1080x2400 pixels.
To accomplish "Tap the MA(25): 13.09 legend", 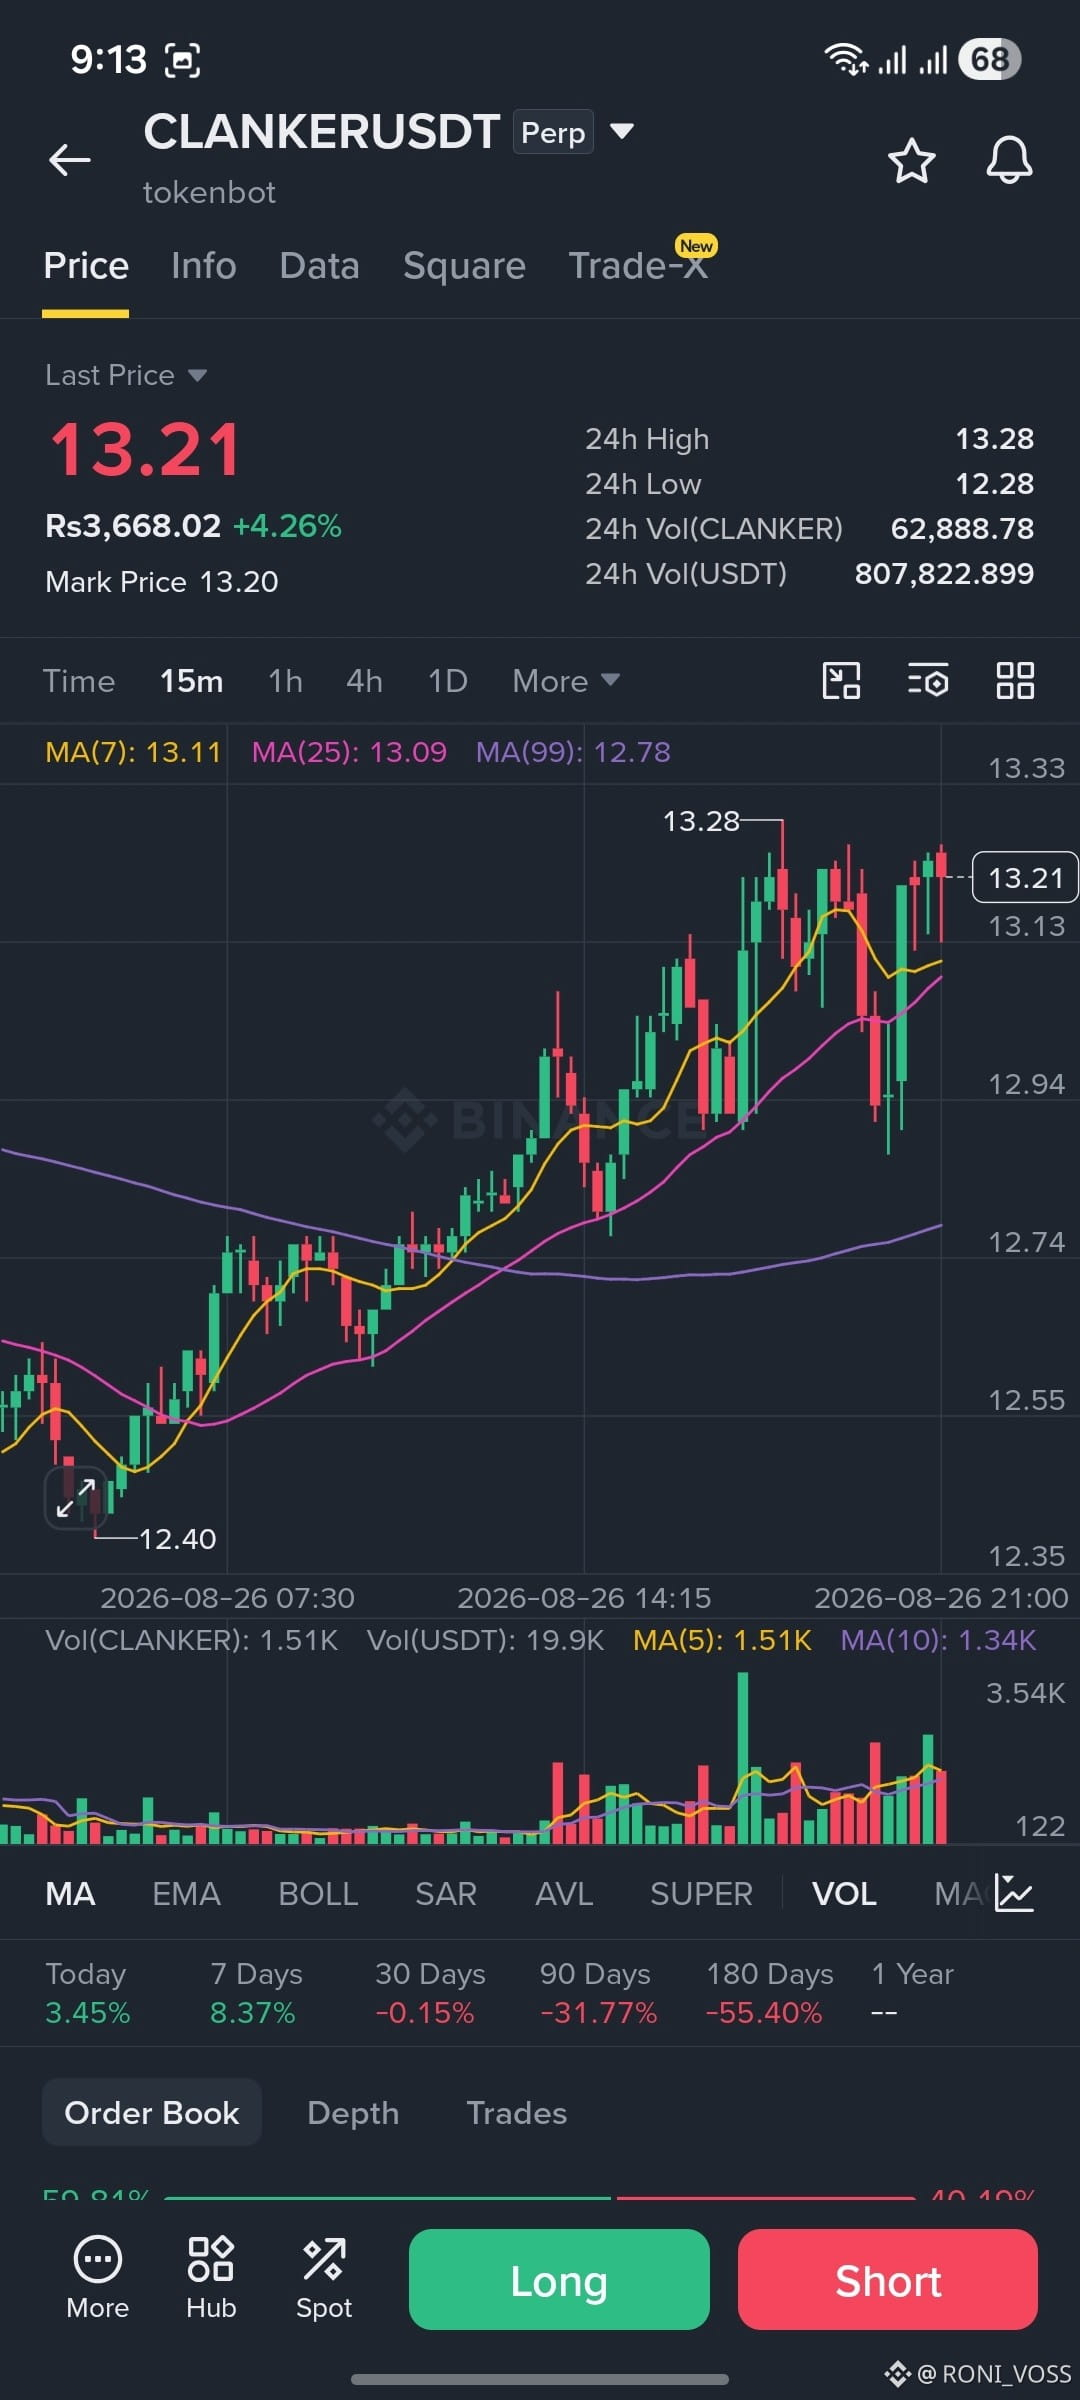I will pos(349,752).
